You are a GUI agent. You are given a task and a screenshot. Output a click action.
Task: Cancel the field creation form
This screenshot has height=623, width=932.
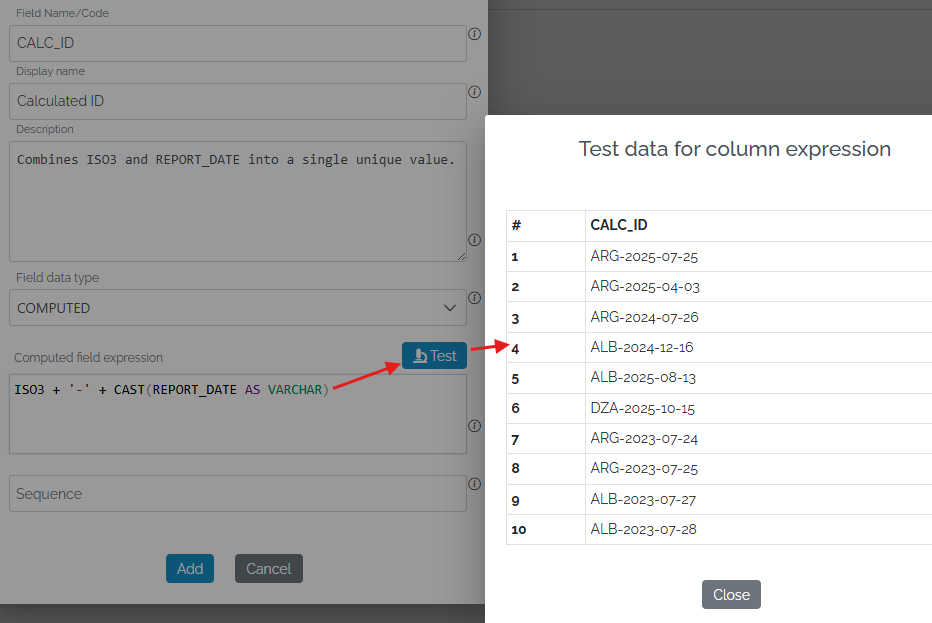pos(268,568)
